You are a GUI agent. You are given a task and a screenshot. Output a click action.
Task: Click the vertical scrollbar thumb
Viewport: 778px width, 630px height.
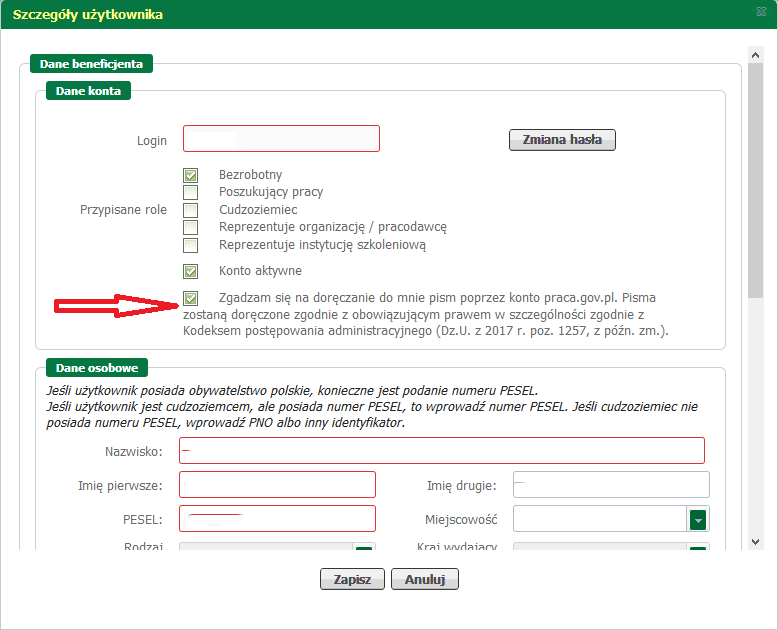click(x=756, y=181)
